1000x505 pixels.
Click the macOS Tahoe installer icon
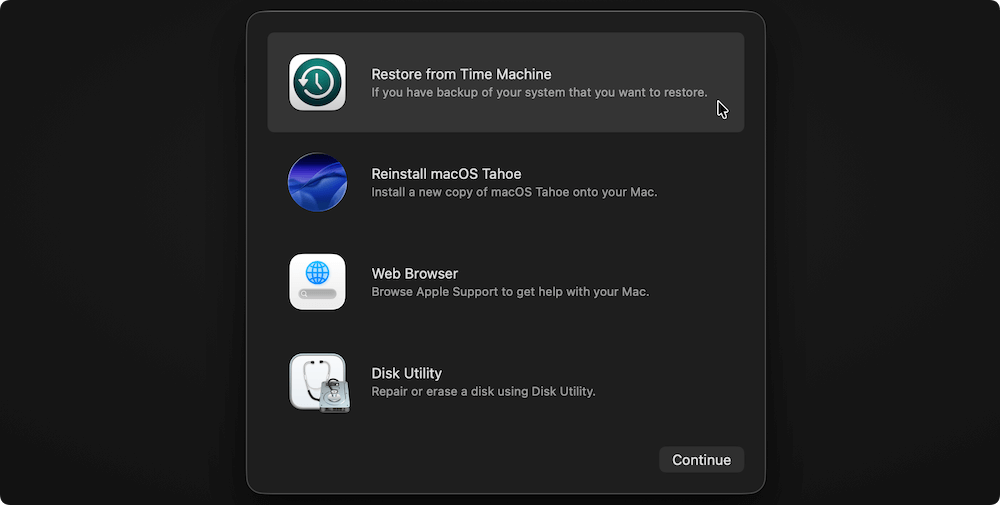point(317,182)
